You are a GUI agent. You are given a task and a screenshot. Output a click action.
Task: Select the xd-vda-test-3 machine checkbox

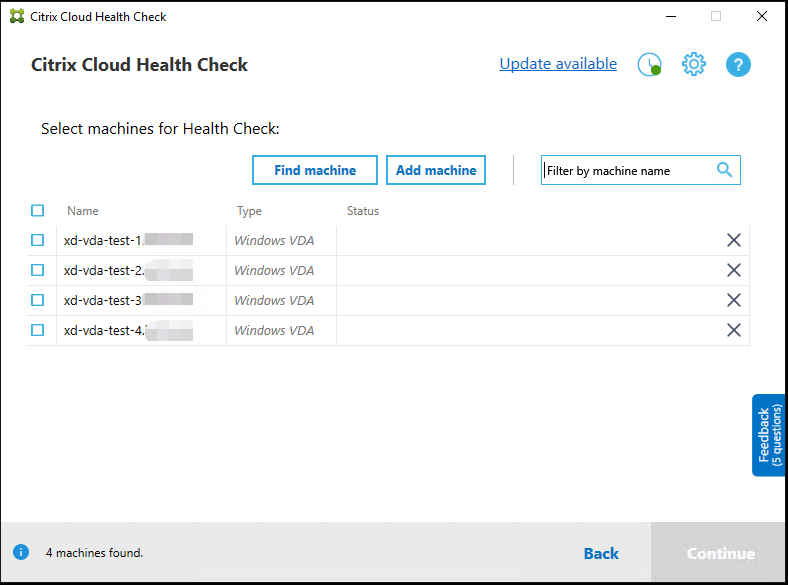pyautogui.click(x=38, y=300)
